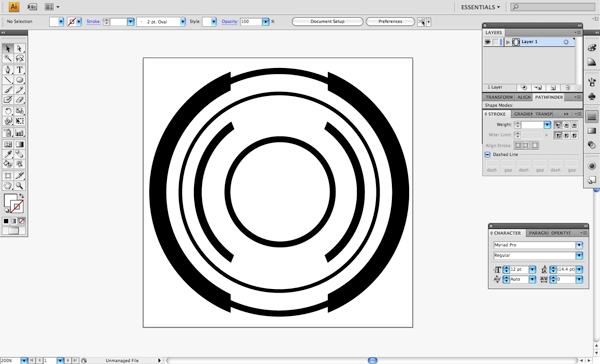Choose the miter join stroke option
Viewport: 600px width, 364px height.
pos(558,135)
